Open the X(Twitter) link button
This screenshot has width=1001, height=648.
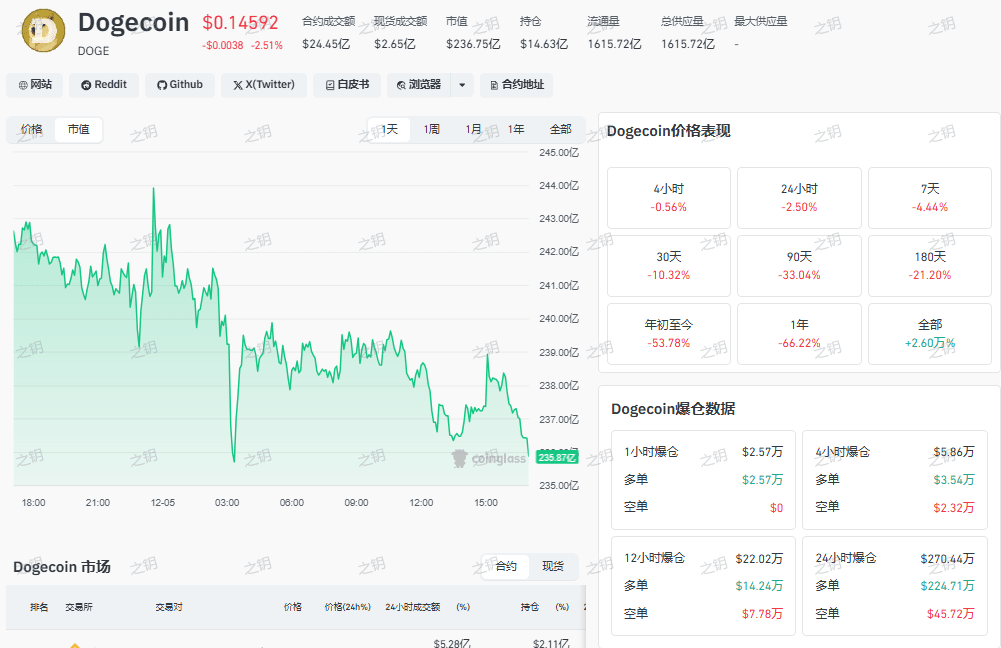point(264,85)
